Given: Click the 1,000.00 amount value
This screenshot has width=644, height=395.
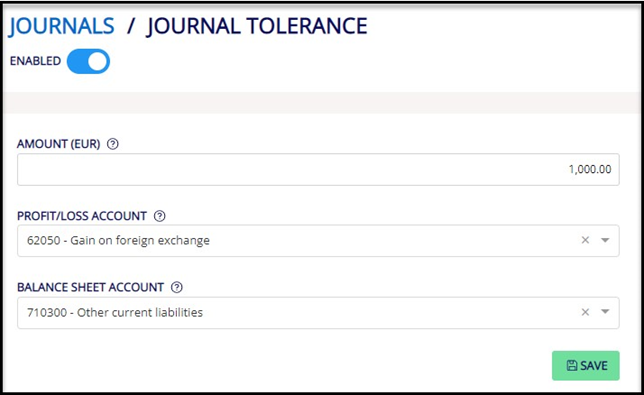Looking at the screenshot, I should point(590,169).
